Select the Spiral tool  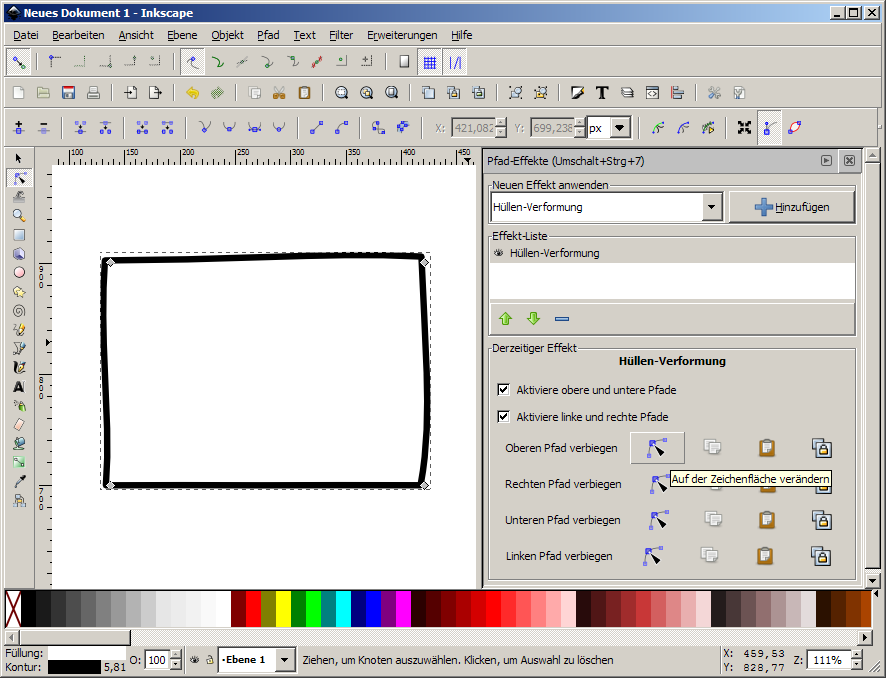18,310
